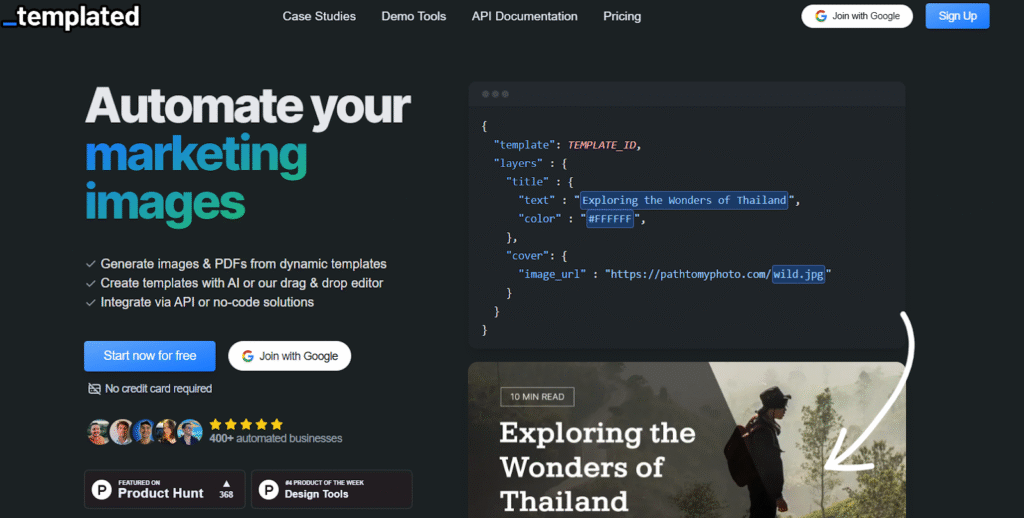Viewport: 1024px width, 518px height.
Task: Click the five-star rating icons
Action: pos(246,424)
